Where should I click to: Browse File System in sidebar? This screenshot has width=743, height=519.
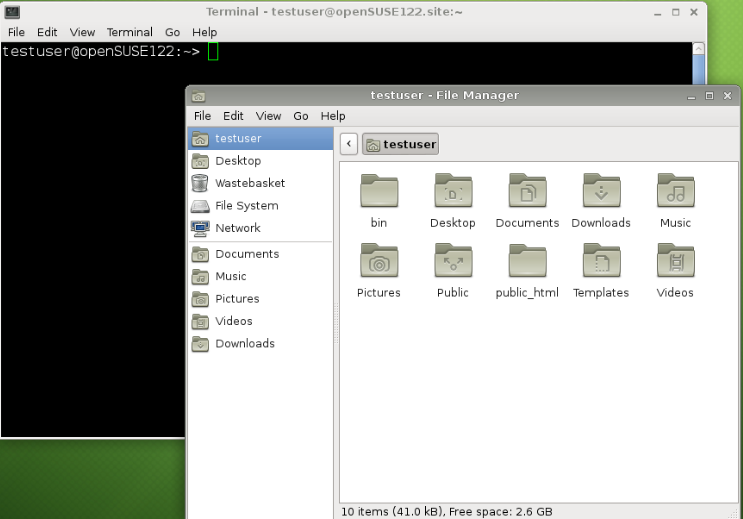[261, 206]
